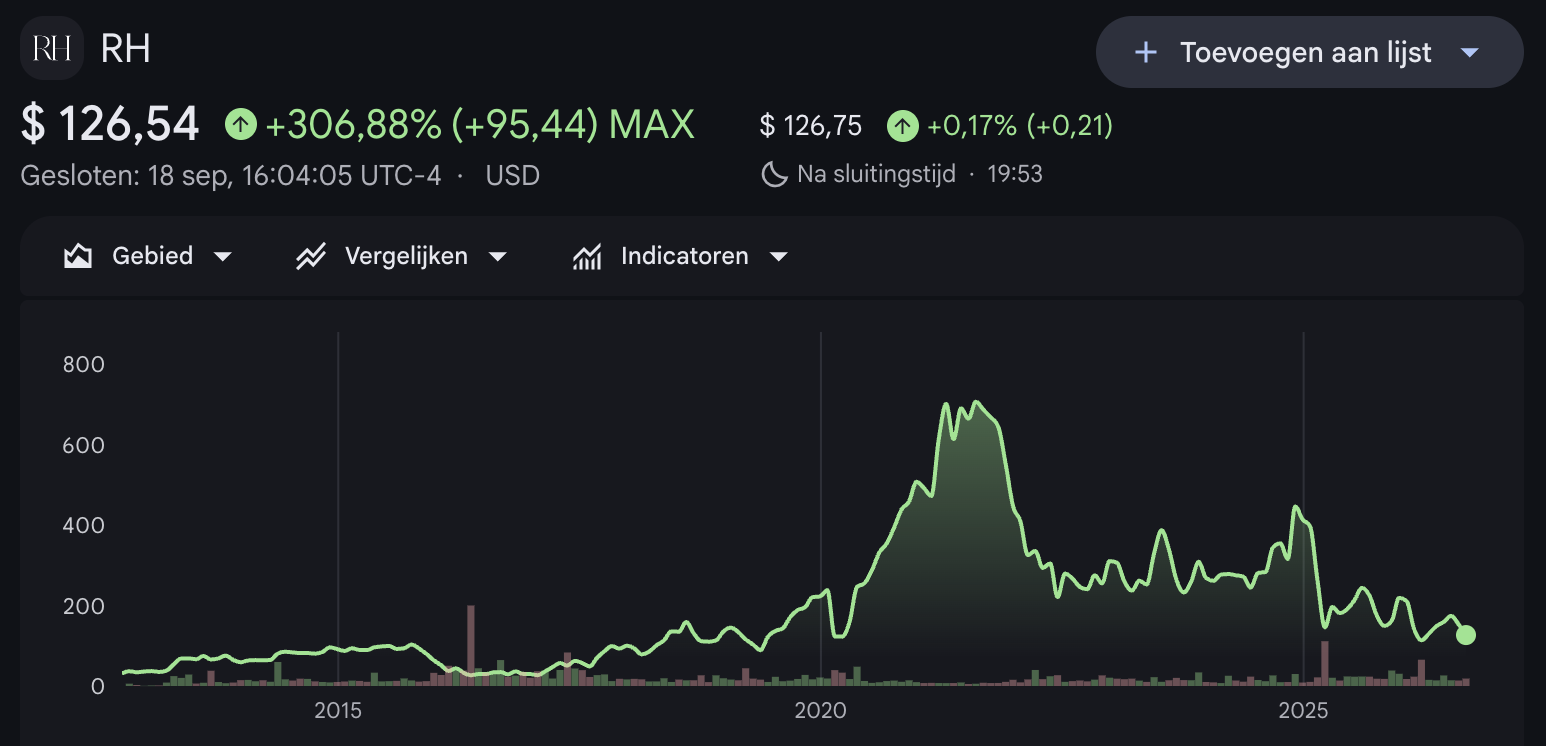Click the tall red volume bar after 2025
This screenshot has width=1546, height=746.
point(1325,663)
